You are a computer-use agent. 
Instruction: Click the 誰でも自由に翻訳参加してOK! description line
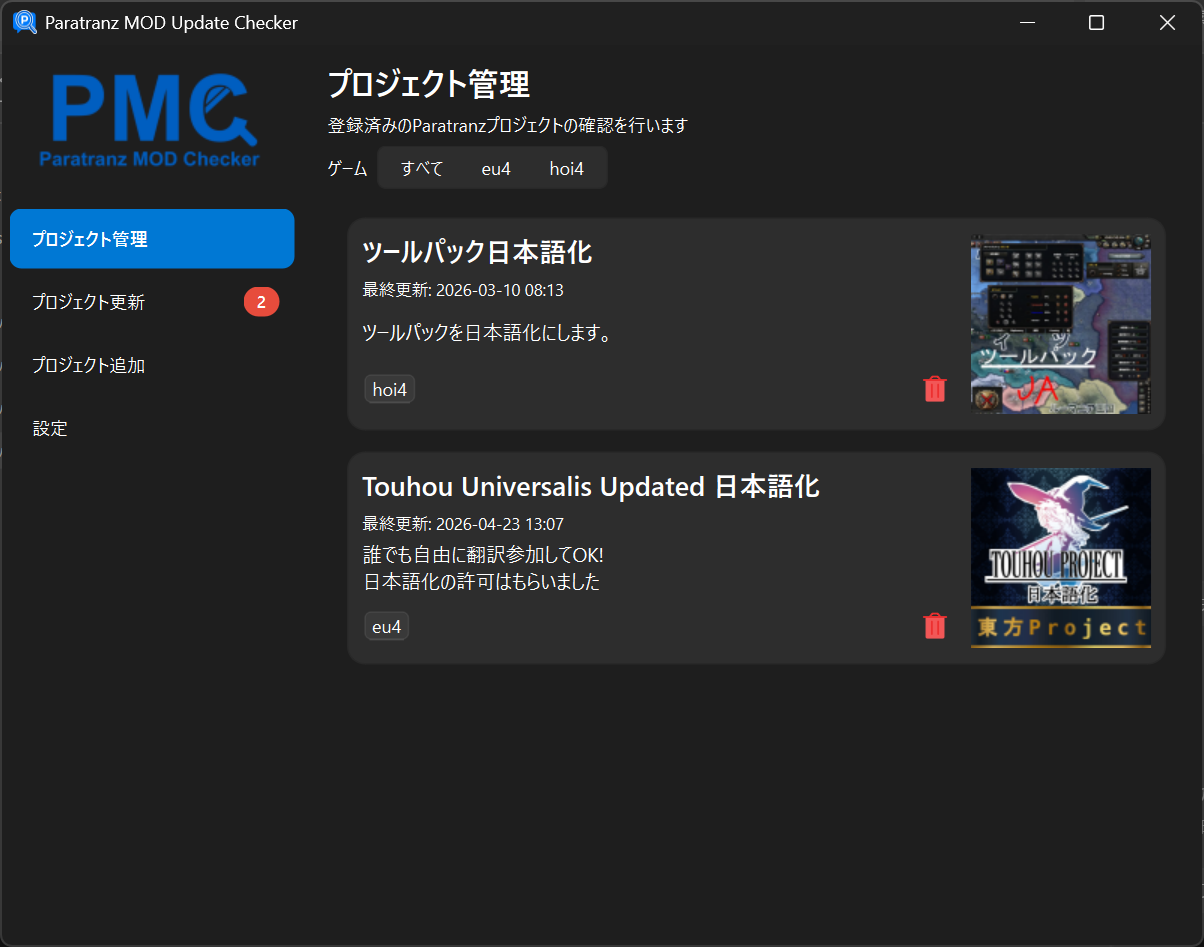[483, 555]
